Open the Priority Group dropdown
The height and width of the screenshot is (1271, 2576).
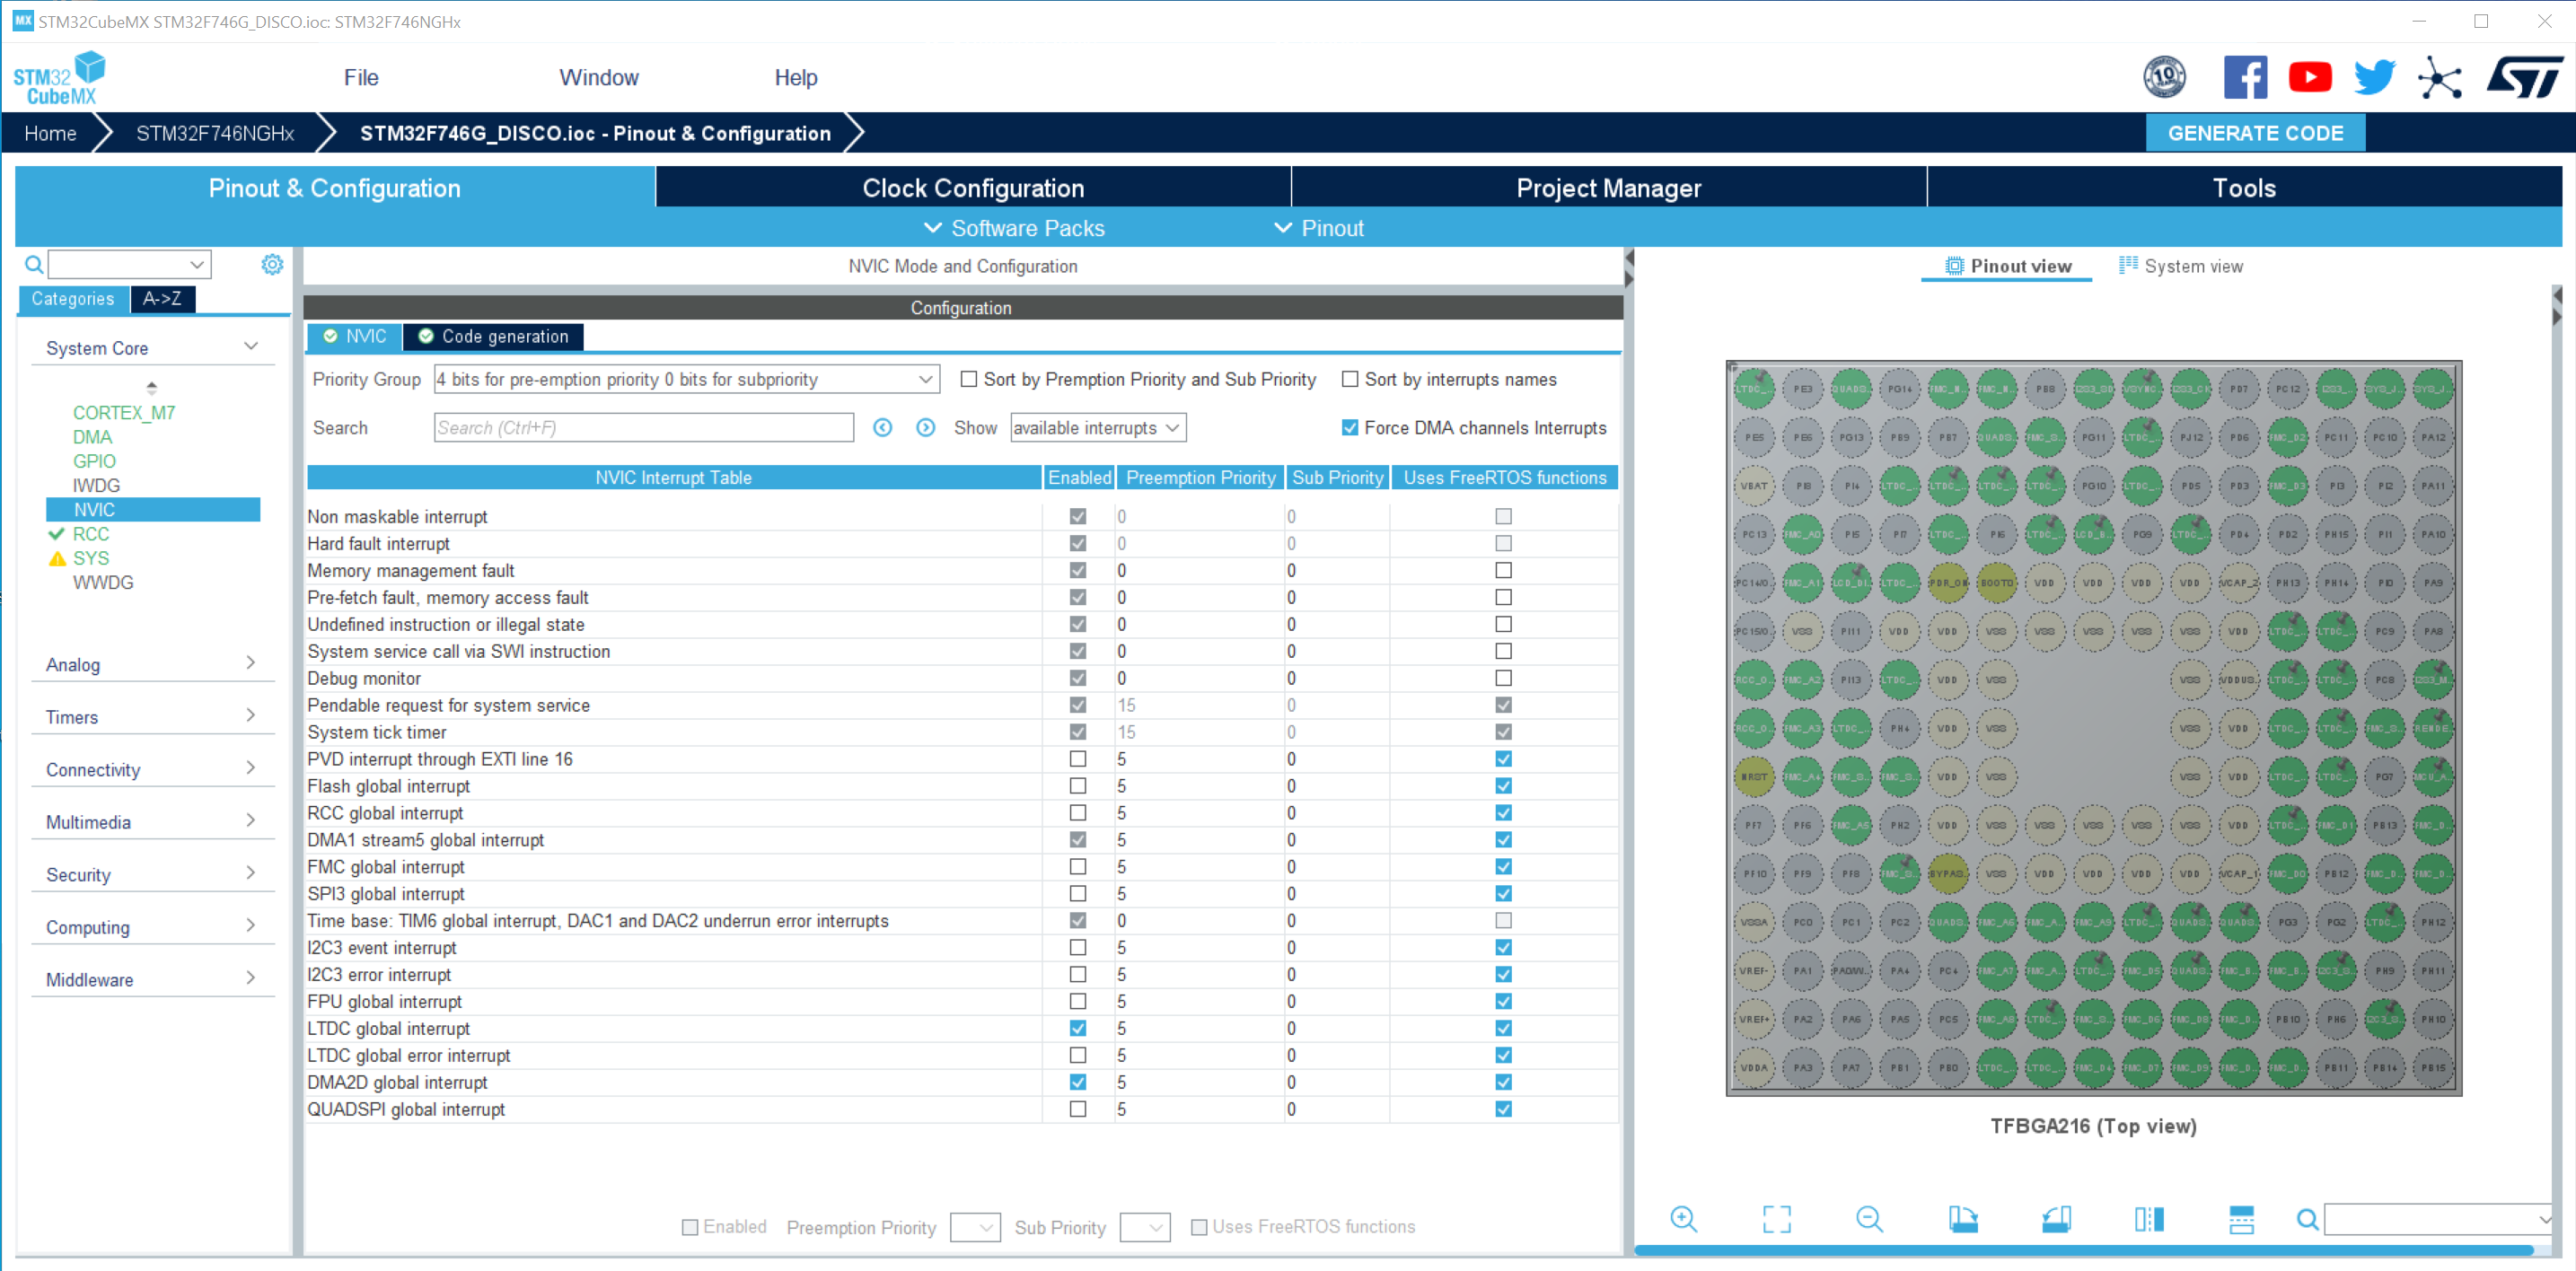[x=686, y=379]
